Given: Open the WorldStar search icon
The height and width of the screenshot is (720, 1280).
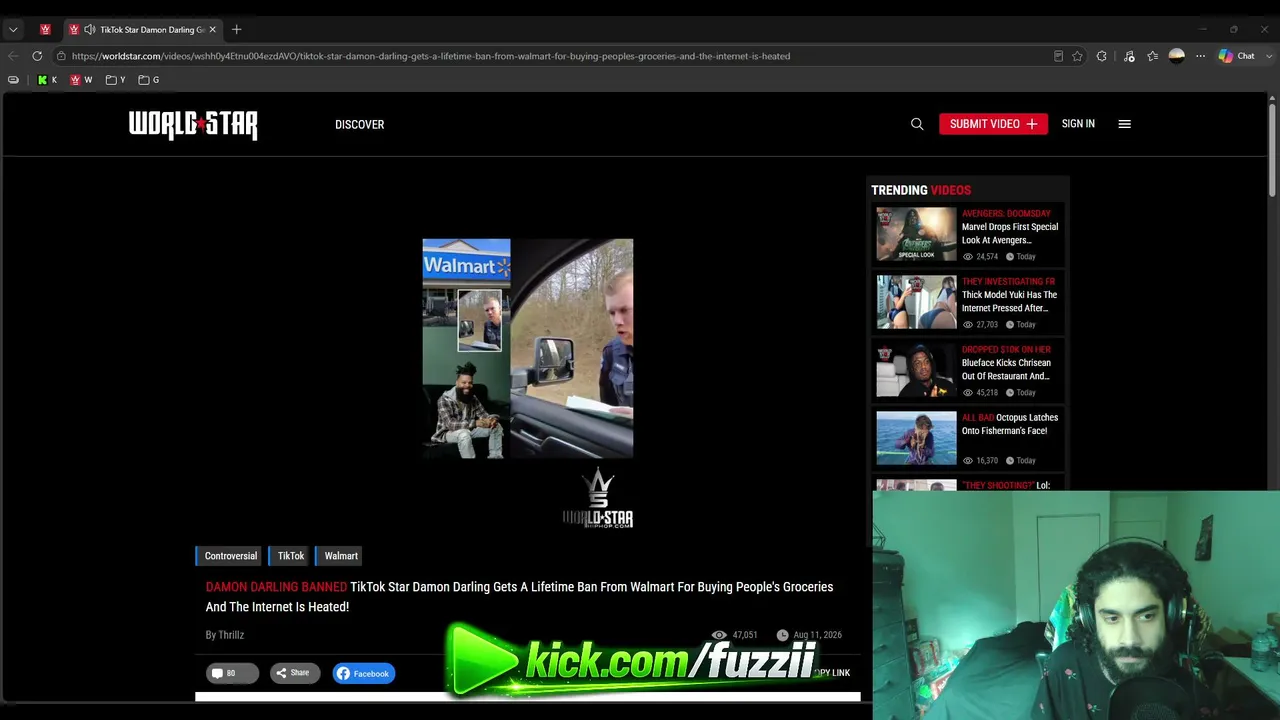Looking at the screenshot, I should point(917,124).
